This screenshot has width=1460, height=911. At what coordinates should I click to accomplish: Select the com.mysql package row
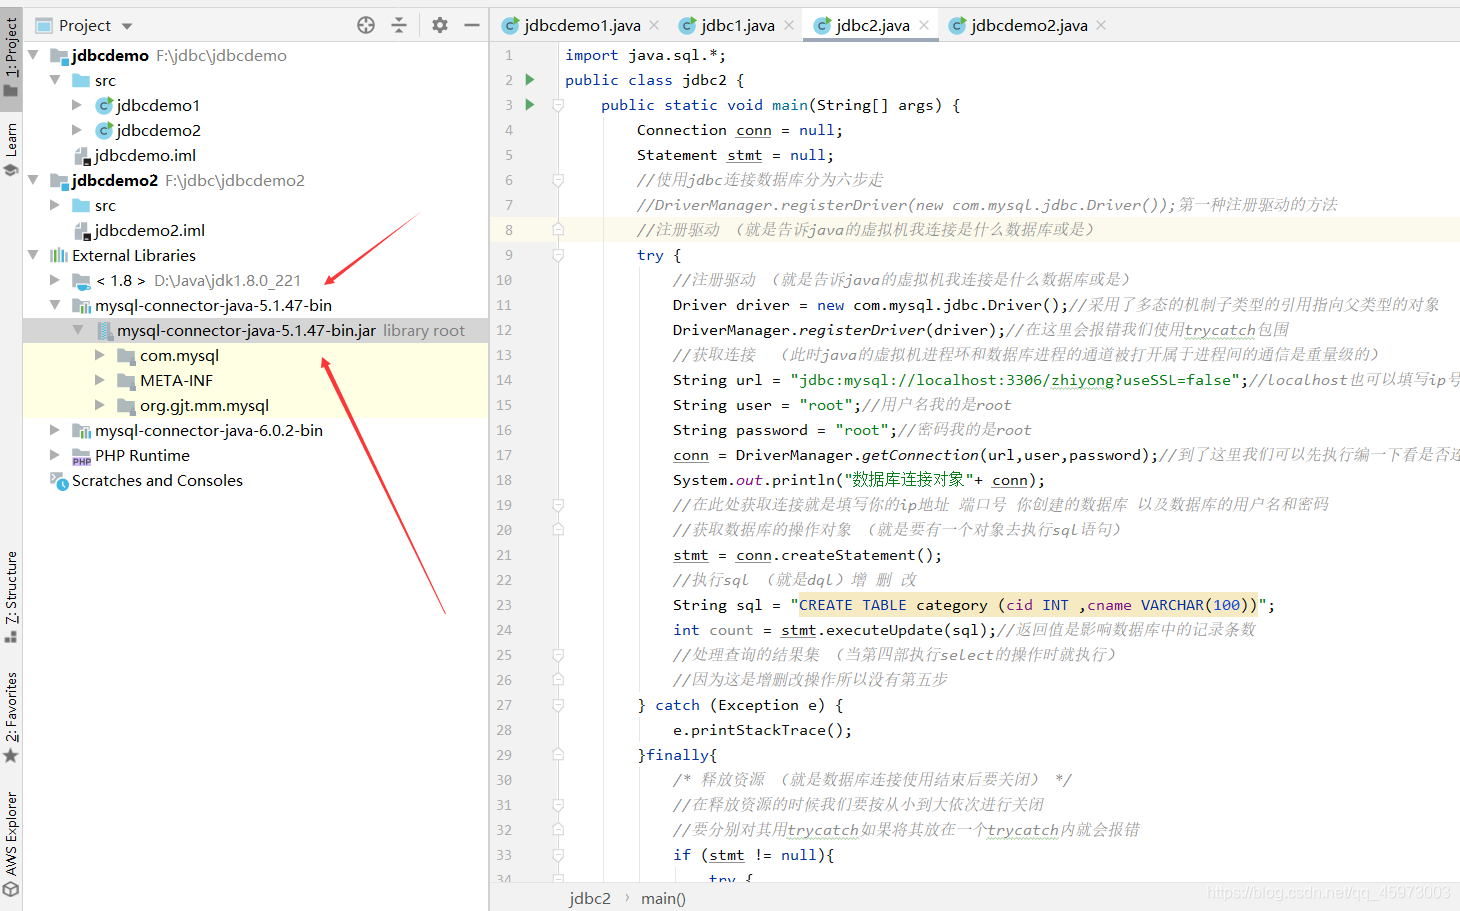click(255, 355)
